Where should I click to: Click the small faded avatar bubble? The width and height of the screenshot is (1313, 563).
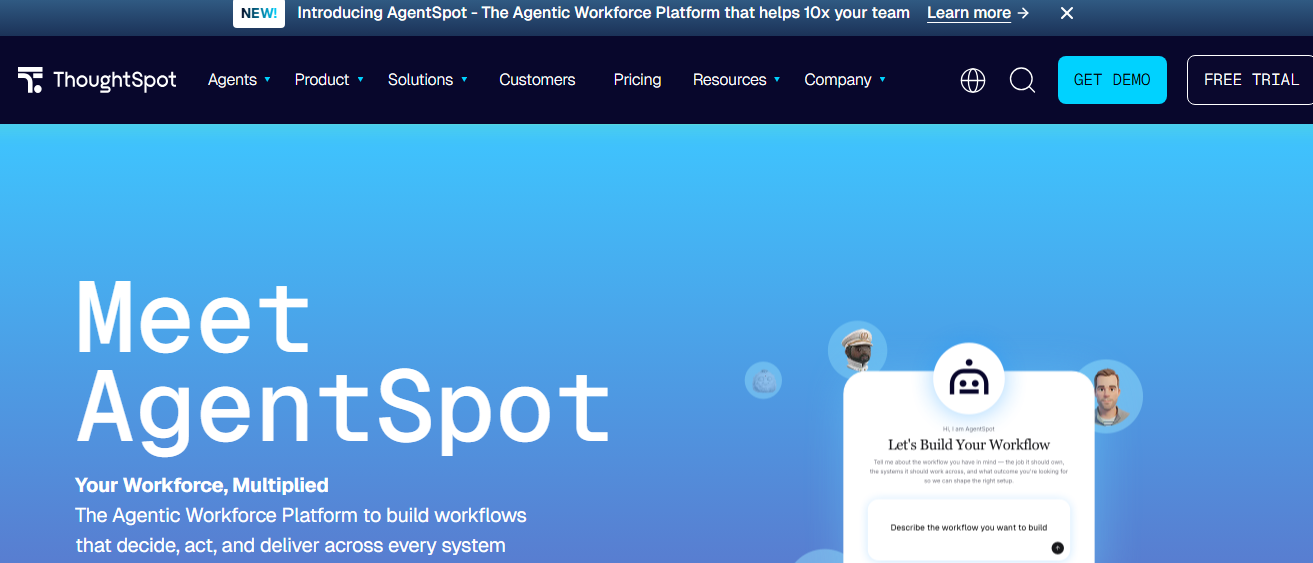coord(764,380)
